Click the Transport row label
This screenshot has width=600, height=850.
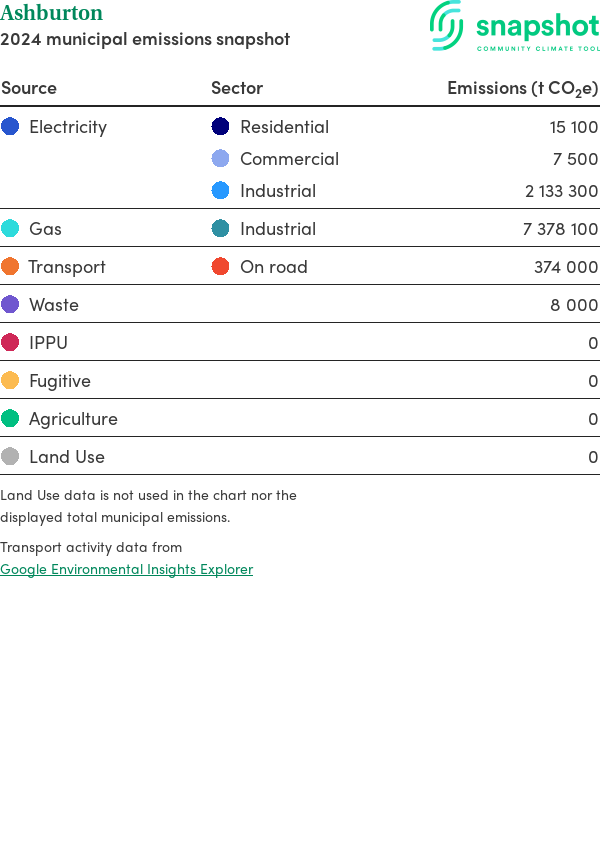pos(67,267)
